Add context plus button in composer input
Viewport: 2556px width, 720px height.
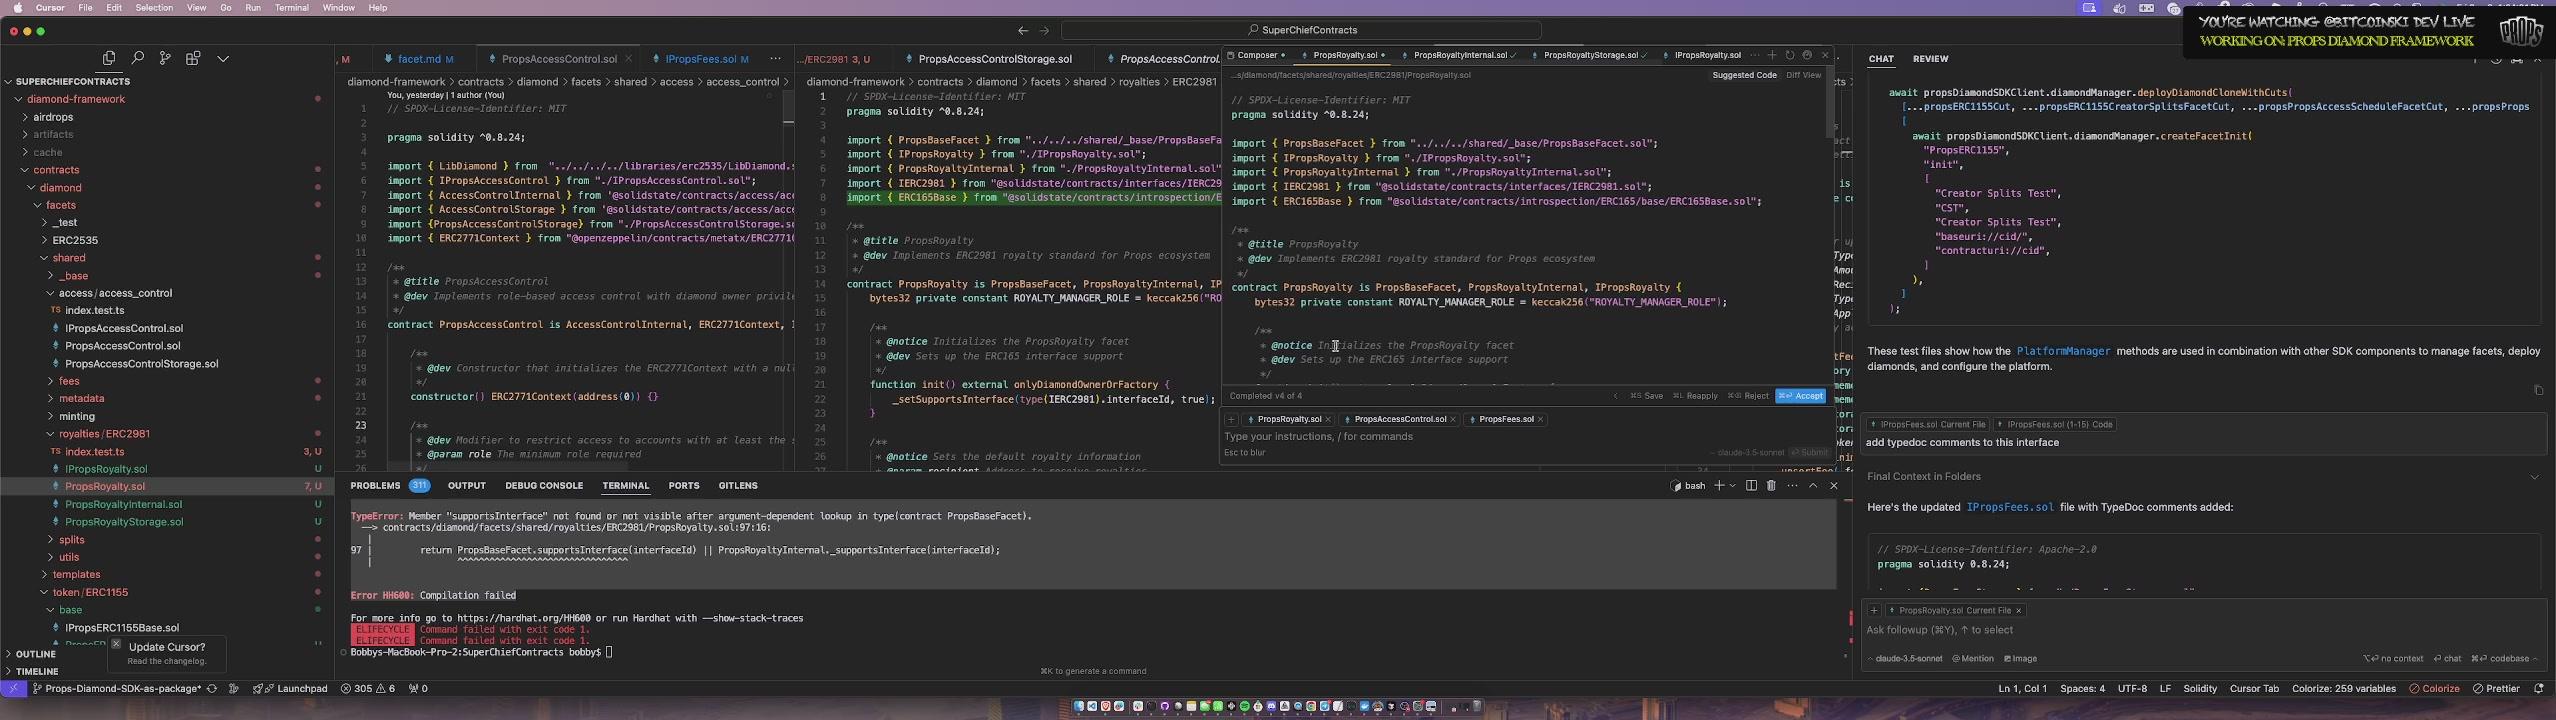pos(1231,420)
